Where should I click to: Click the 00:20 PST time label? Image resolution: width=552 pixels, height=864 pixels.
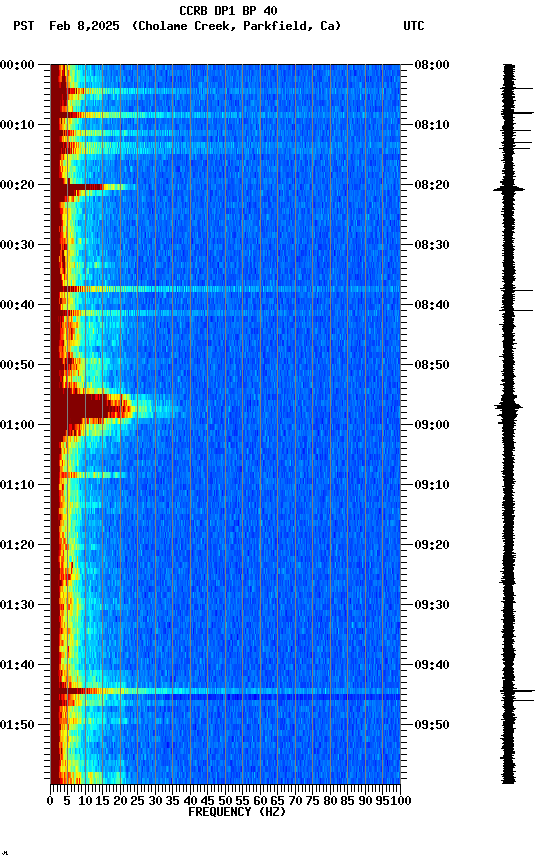tap(17, 185)
